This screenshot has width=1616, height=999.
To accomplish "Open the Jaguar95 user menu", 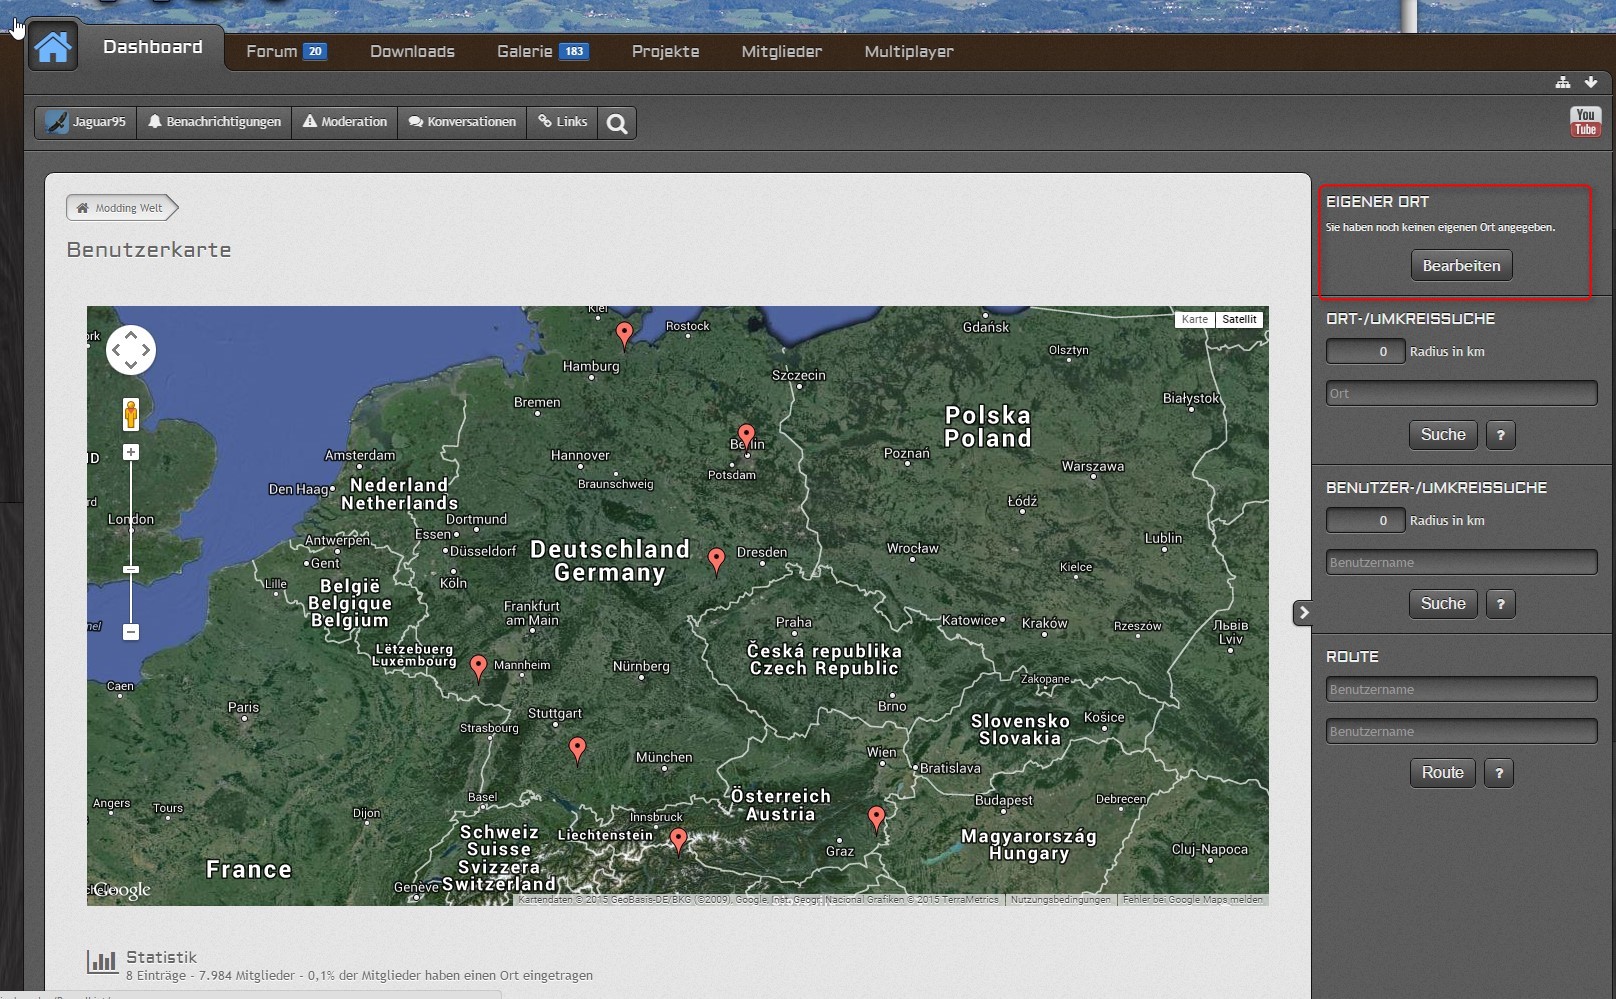I will click(x=86, y=122).
